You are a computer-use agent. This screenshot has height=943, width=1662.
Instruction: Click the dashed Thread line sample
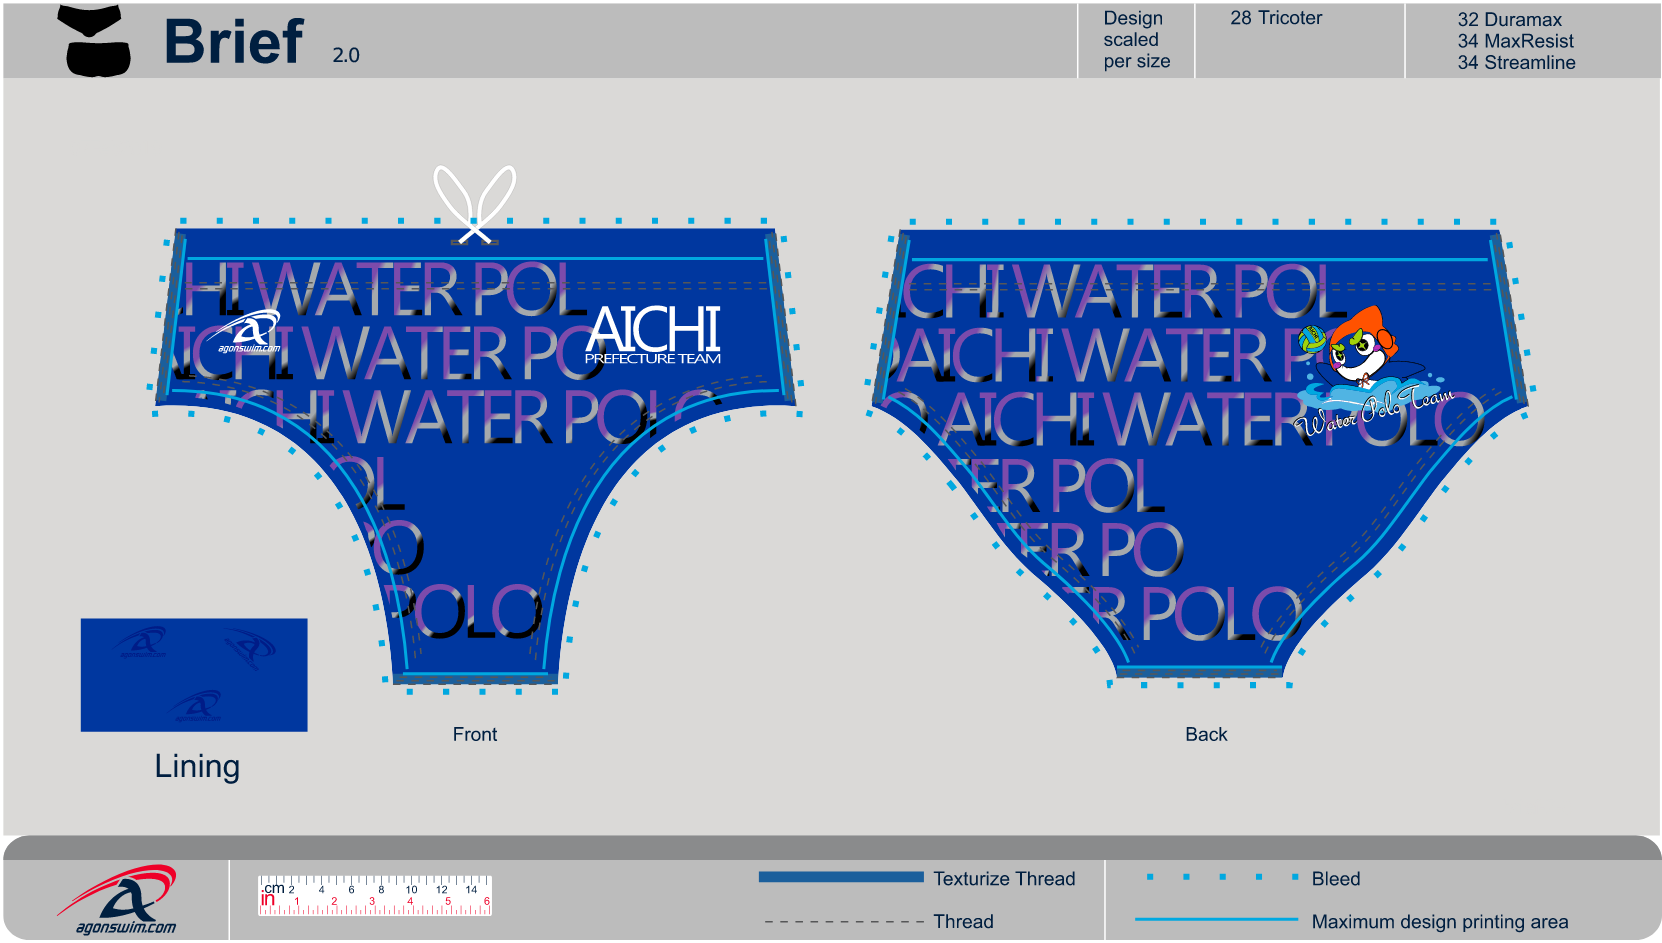843,922
